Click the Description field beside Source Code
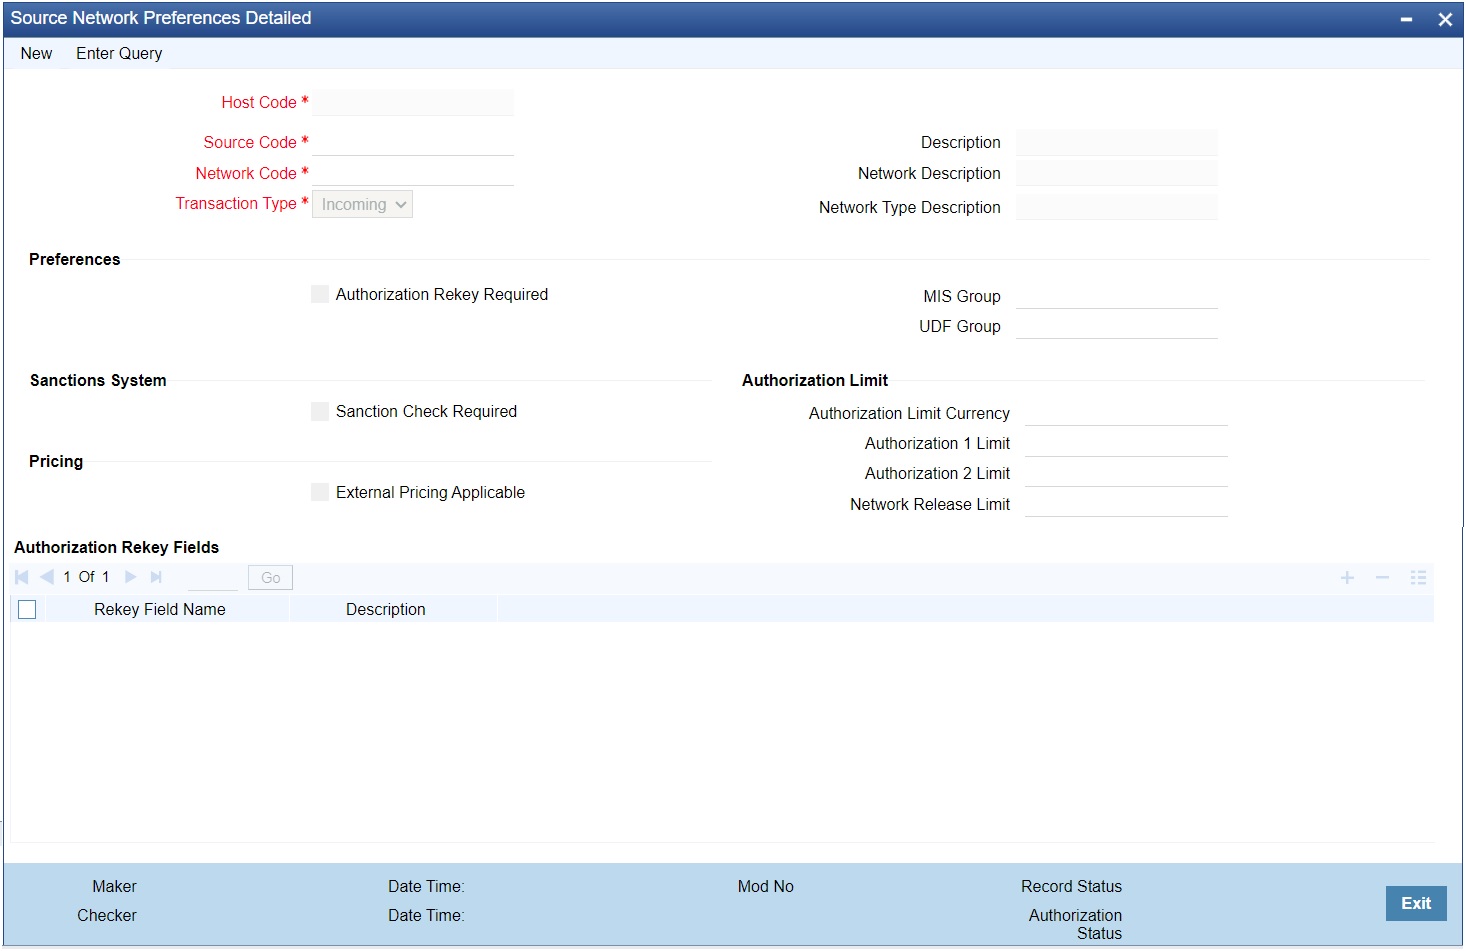The image size is (1466, 951). [x=1117, y=142]
